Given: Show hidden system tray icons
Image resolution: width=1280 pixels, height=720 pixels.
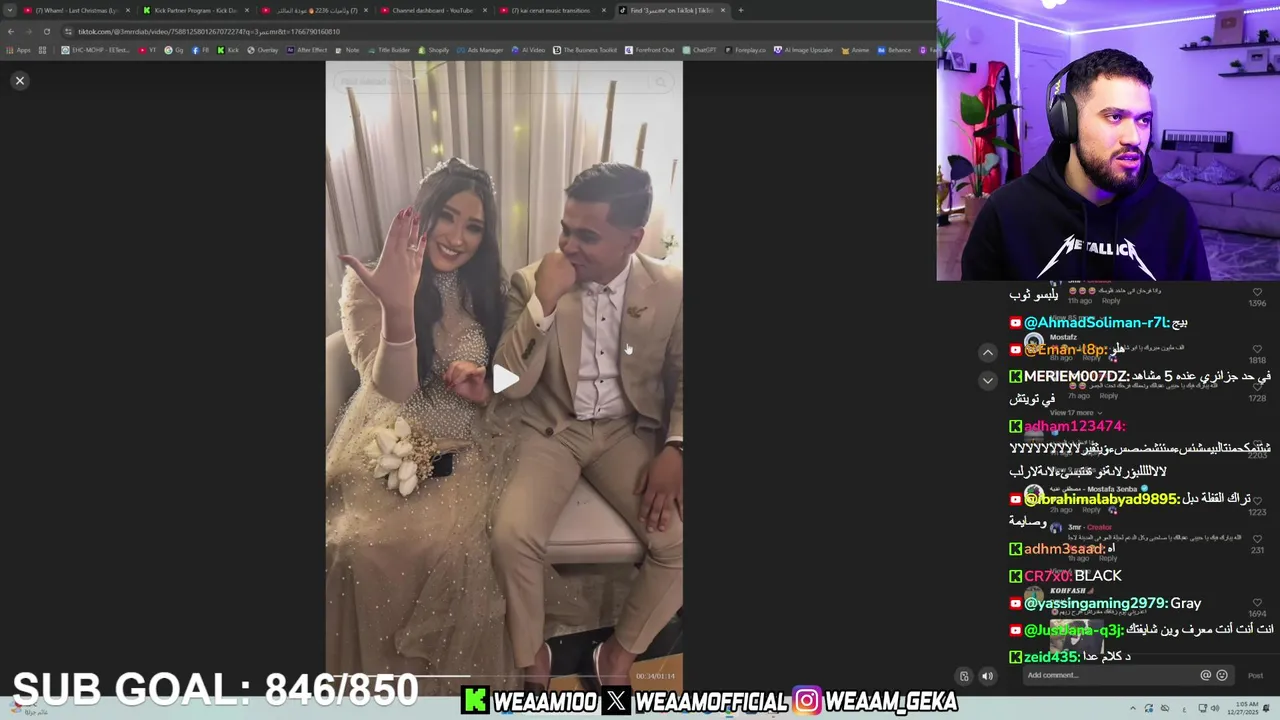Looking at the screenshot, I should (x=1133, y=708).
